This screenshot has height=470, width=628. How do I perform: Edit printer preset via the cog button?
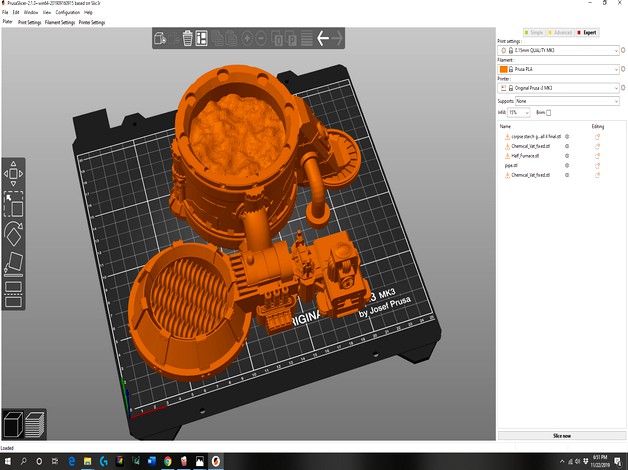coord(623,88)
